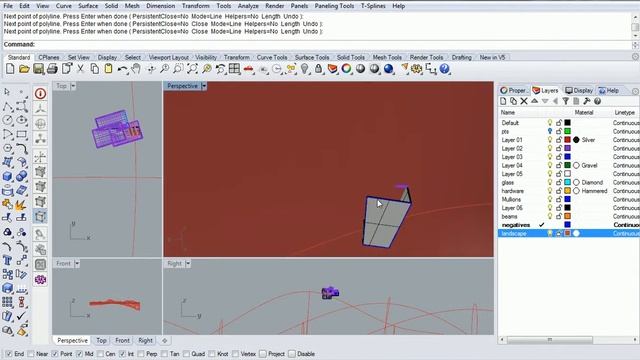640x360 pixels.
Task: Click the Paste clipboard icon
Action: [108, 69]
